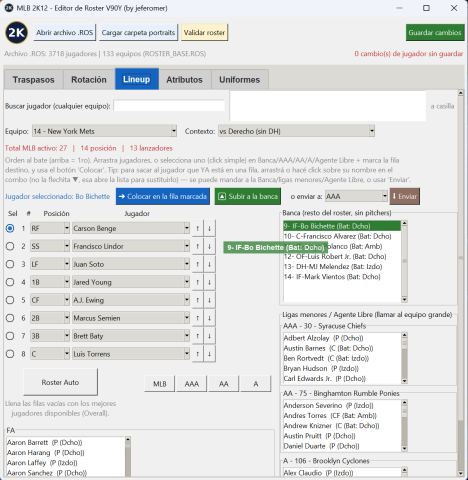Switch to the Rotación tab

pos(89,80)
